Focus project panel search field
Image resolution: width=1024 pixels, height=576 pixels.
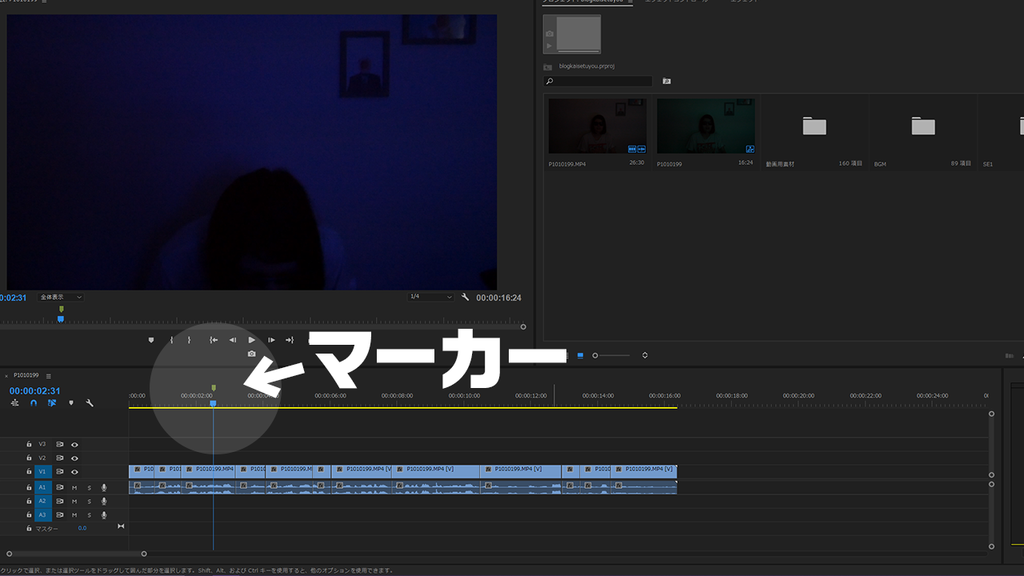click(x=598, y=81)
